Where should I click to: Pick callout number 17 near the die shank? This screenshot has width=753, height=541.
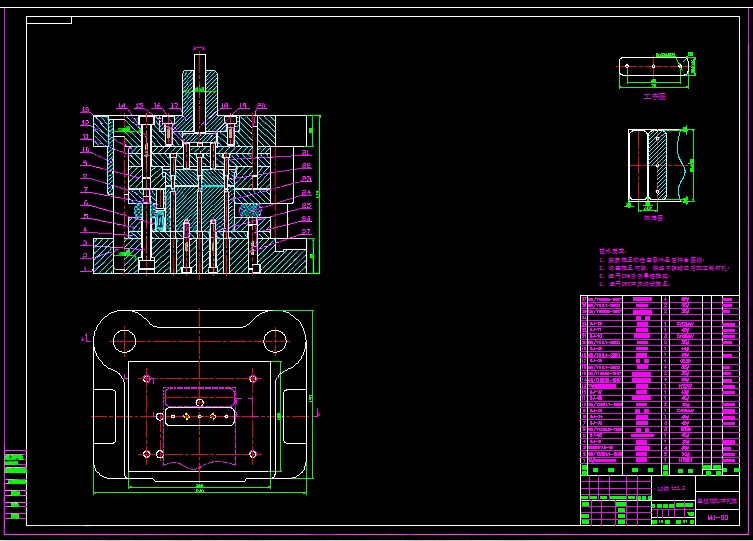coord(174,106)
